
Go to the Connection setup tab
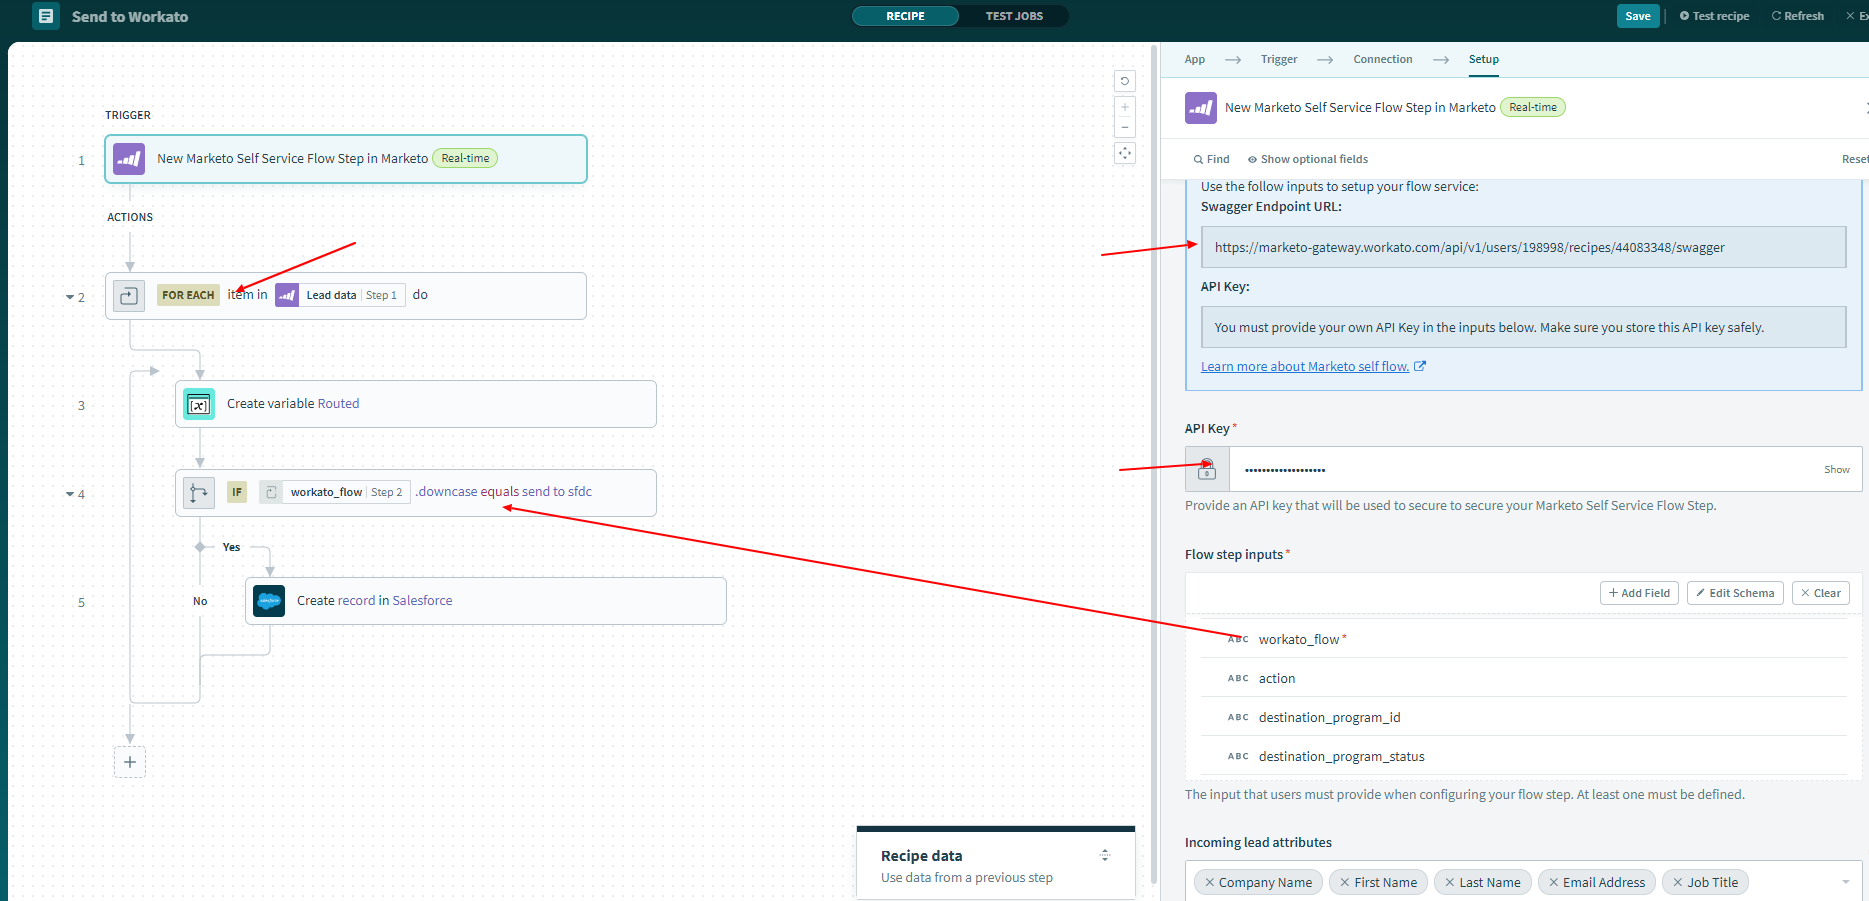point(1382,60)
